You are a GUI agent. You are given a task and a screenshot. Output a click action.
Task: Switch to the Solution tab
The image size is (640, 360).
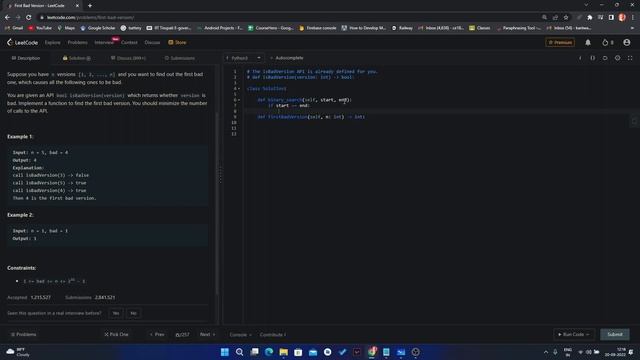[77, 58]
